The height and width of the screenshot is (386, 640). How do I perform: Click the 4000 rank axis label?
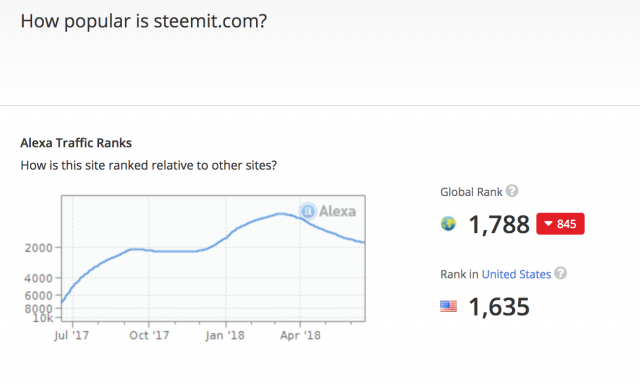click(39, 278)
